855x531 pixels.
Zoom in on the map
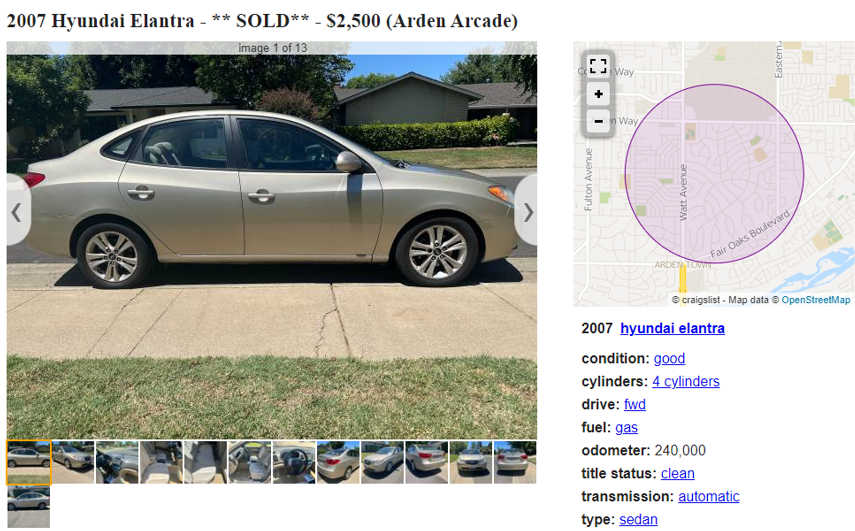[598, 94]
